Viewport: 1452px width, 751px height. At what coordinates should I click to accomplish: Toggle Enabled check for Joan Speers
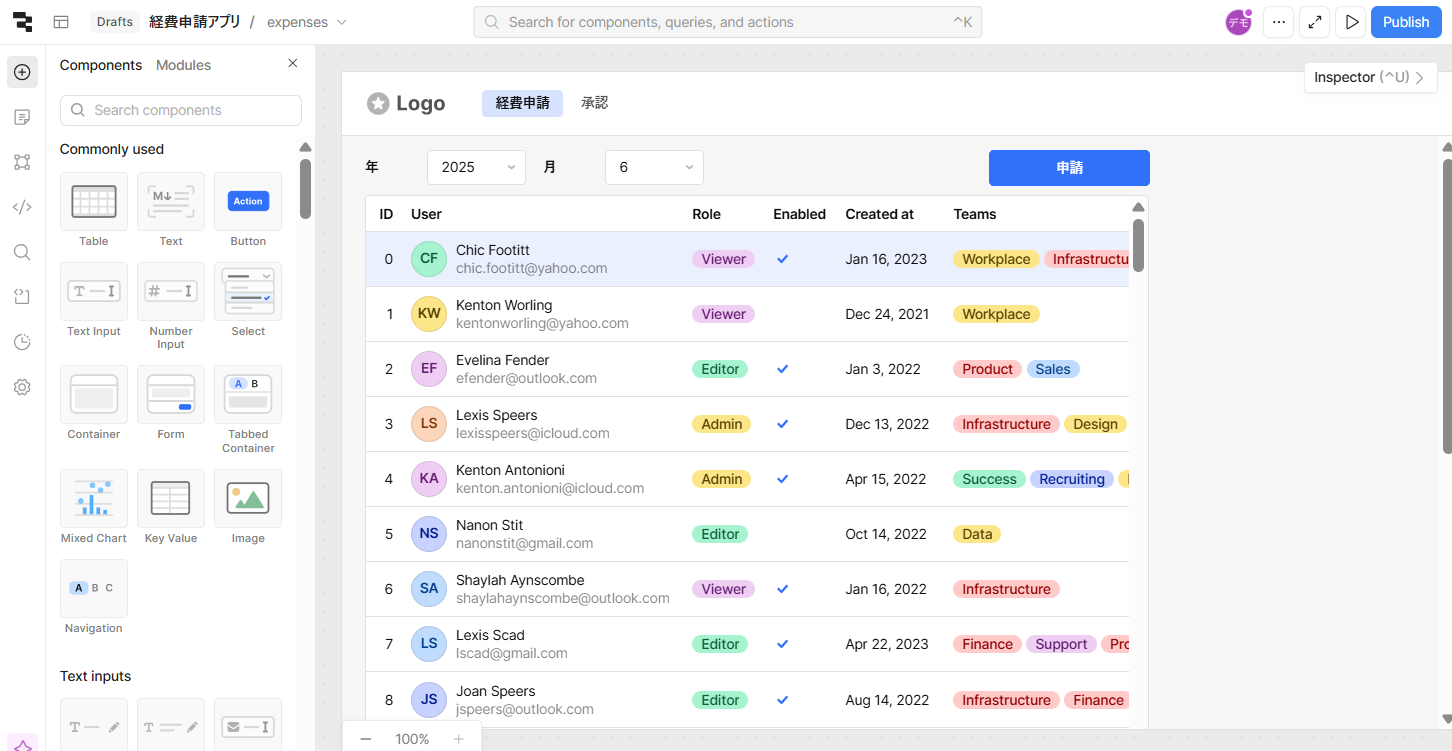[x=783, y=700]
